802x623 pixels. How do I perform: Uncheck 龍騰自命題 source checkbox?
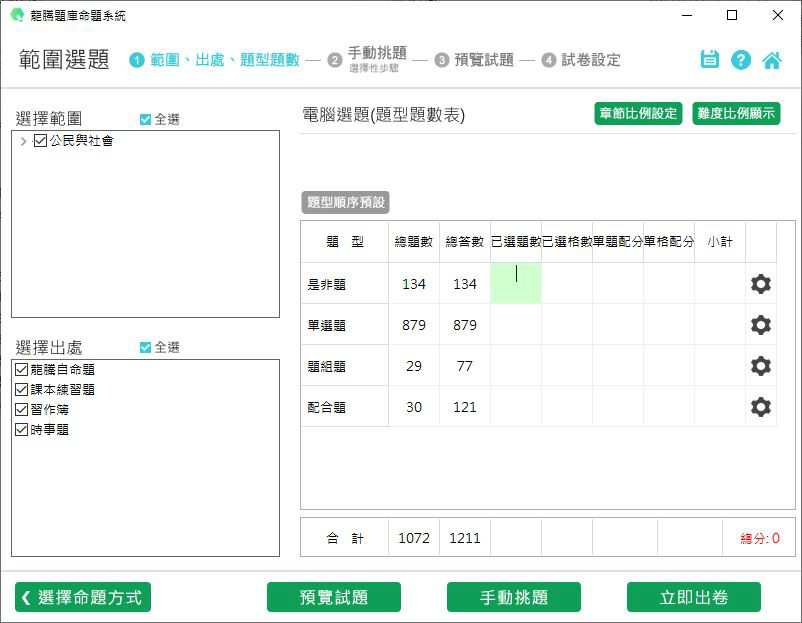tap(21, 369)
